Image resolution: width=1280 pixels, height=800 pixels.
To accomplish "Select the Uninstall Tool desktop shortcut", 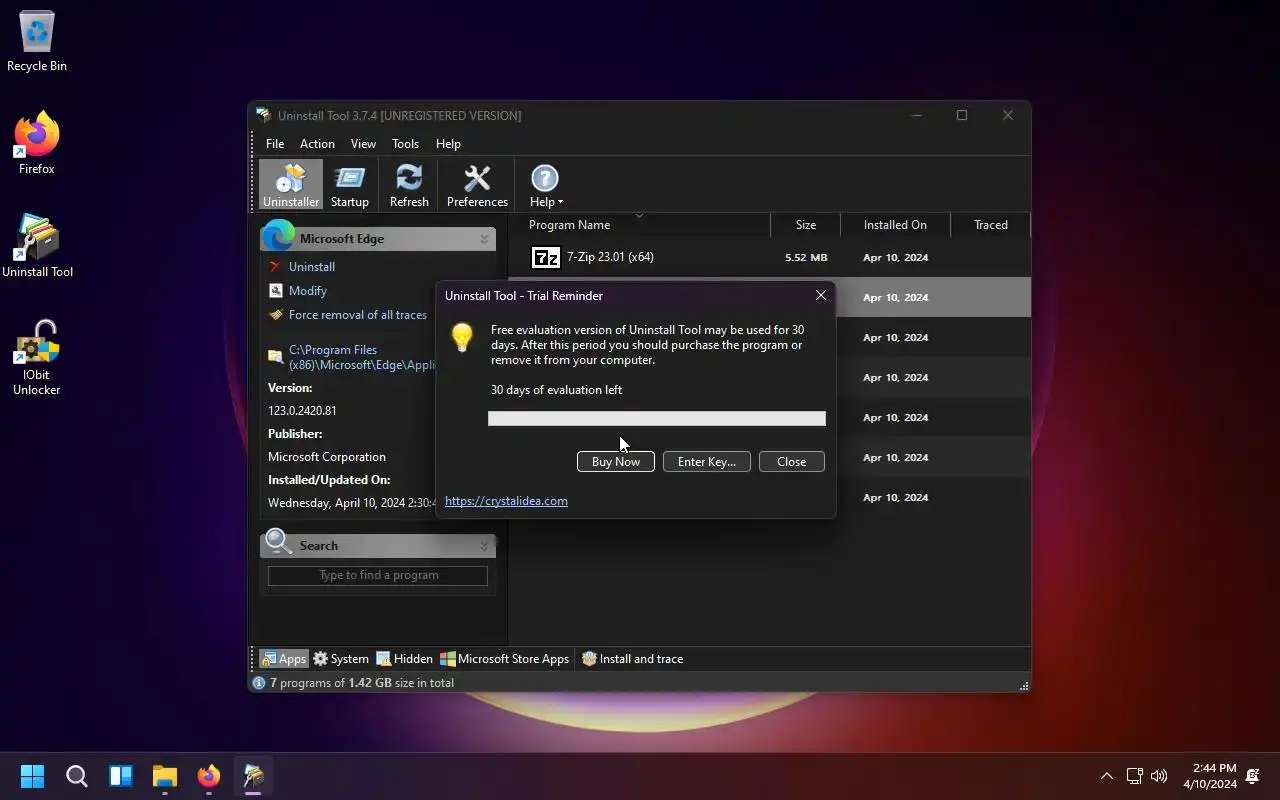I will [37, 246].
